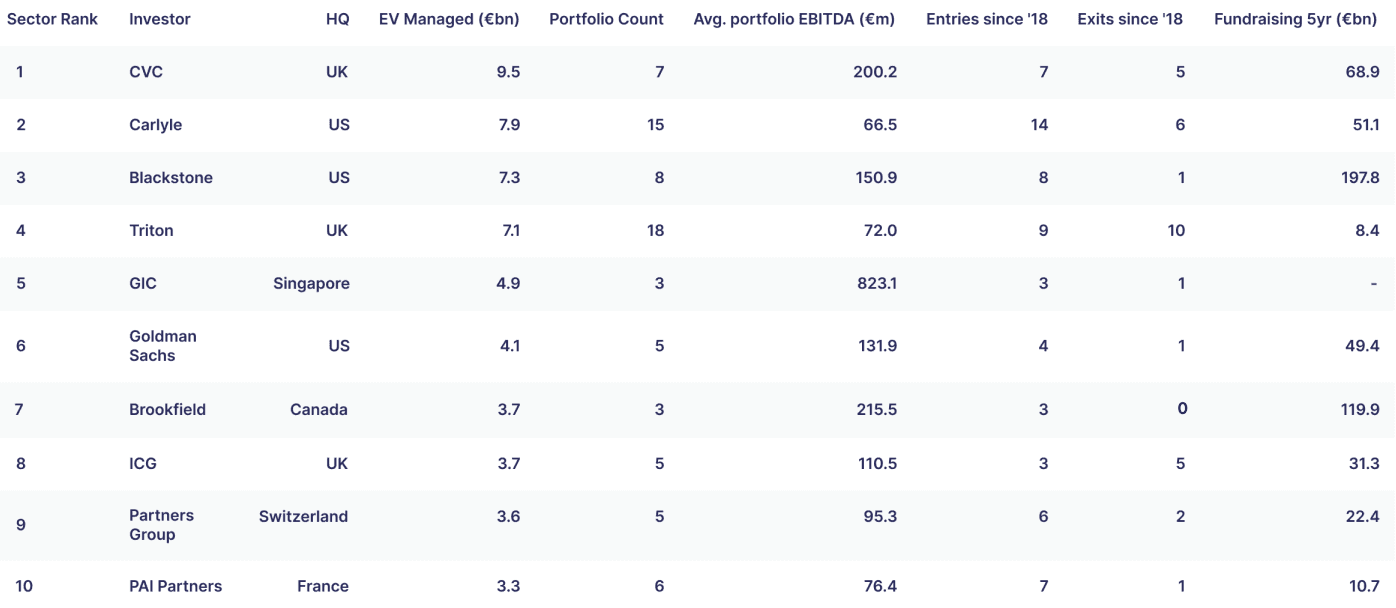The height and width of the screenshot is (608, 1396).
Task: Sort by Exits since '18 header
Action: [1130, 19]
